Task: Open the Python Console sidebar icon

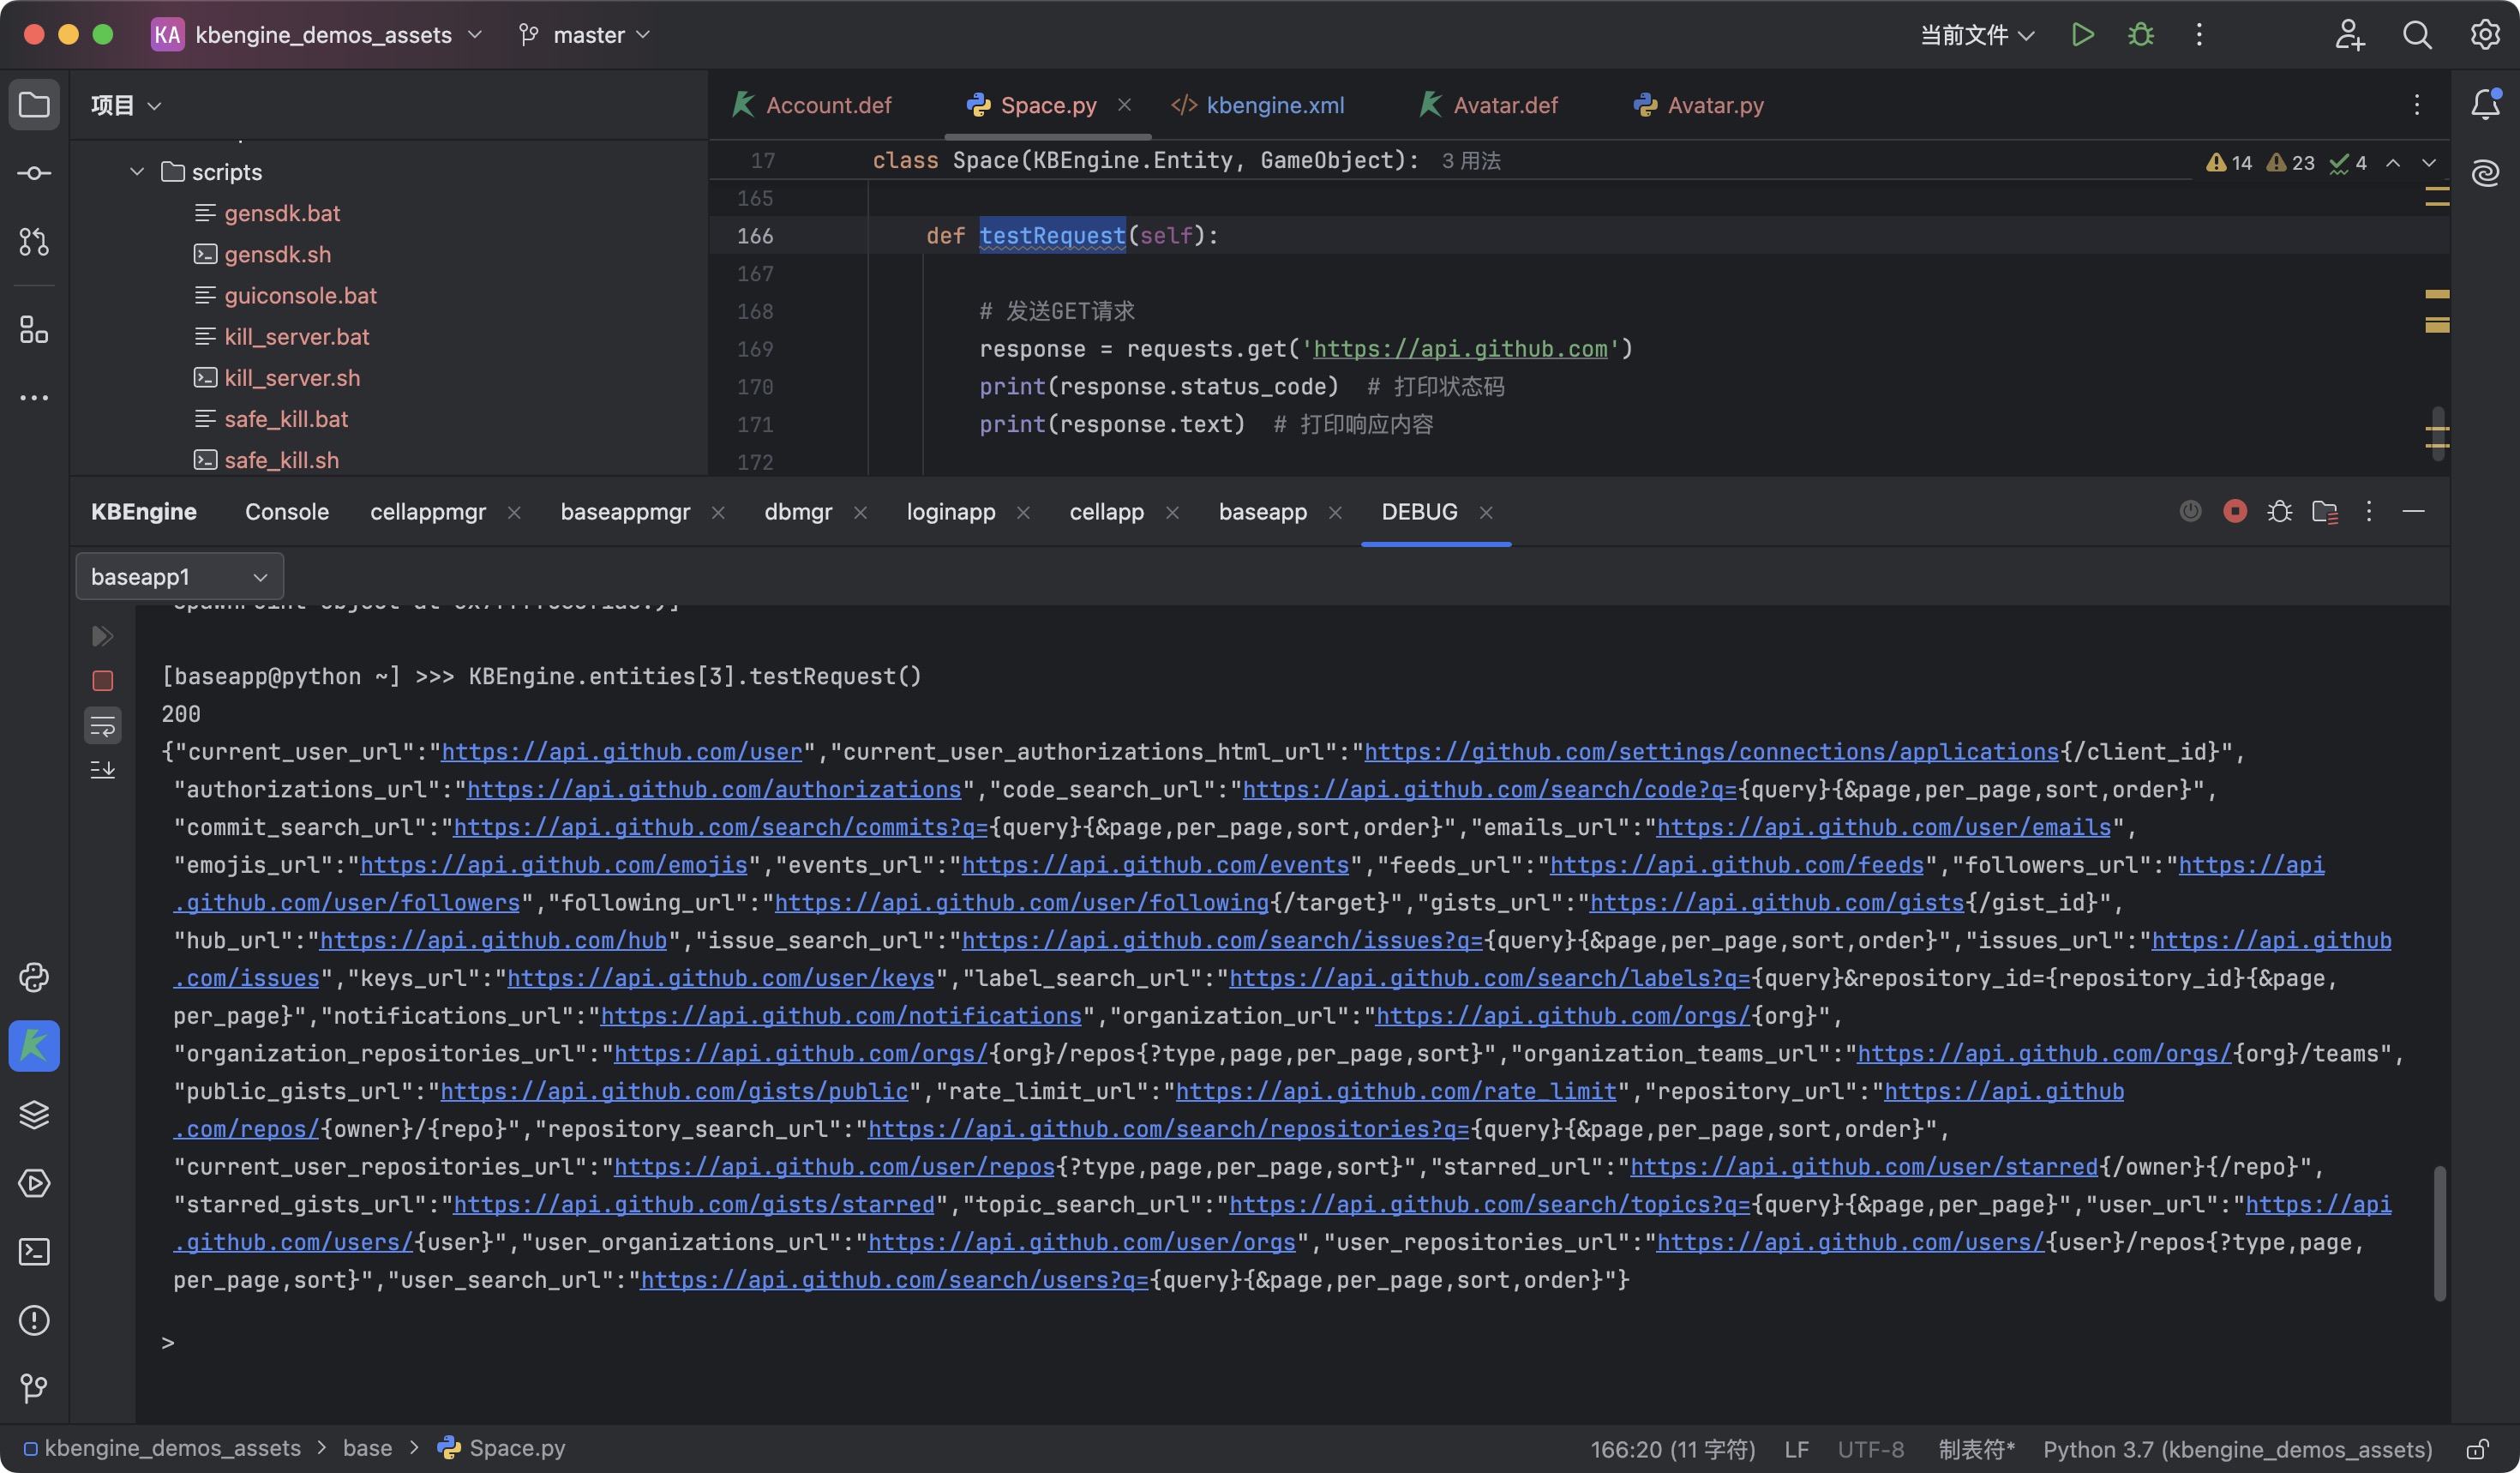Action: coord(34,977)
